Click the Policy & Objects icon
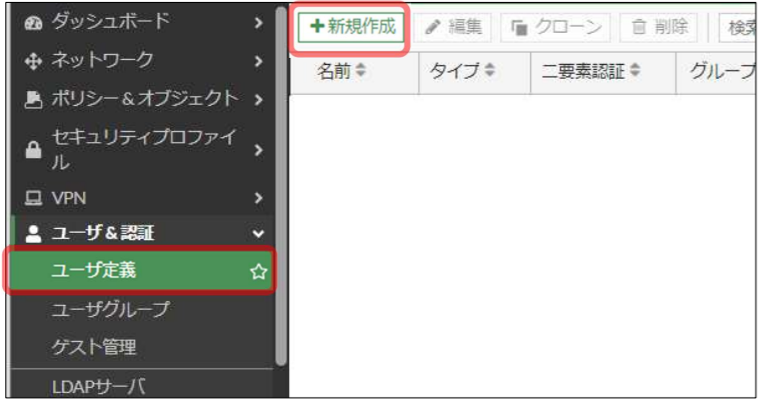Viewport: 758px width, 400px height. (x=33, y=100)
